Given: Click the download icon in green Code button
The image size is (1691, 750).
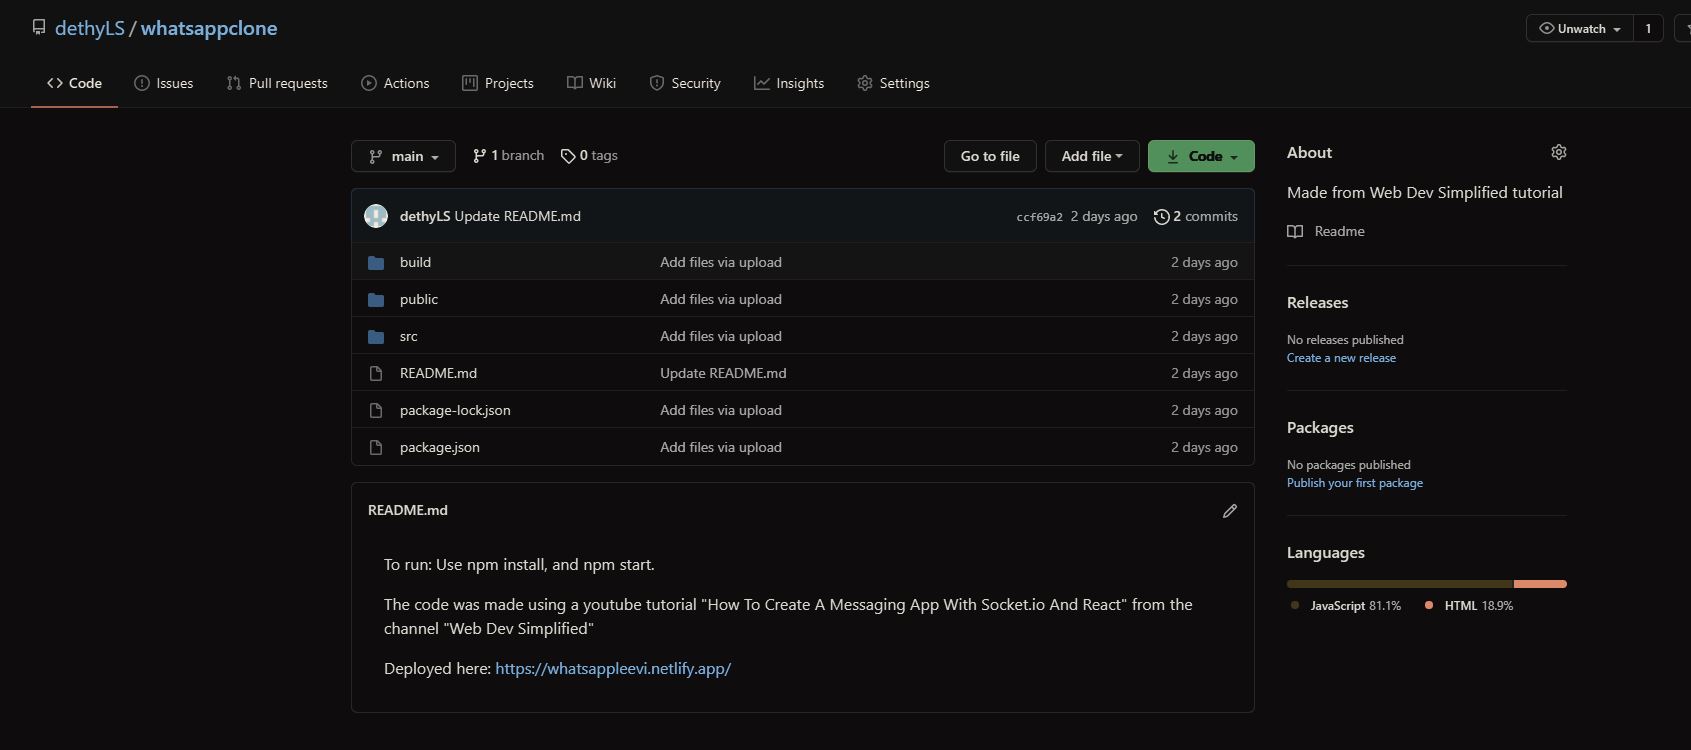Looking at the screenshot, I should coord(1172,156).
